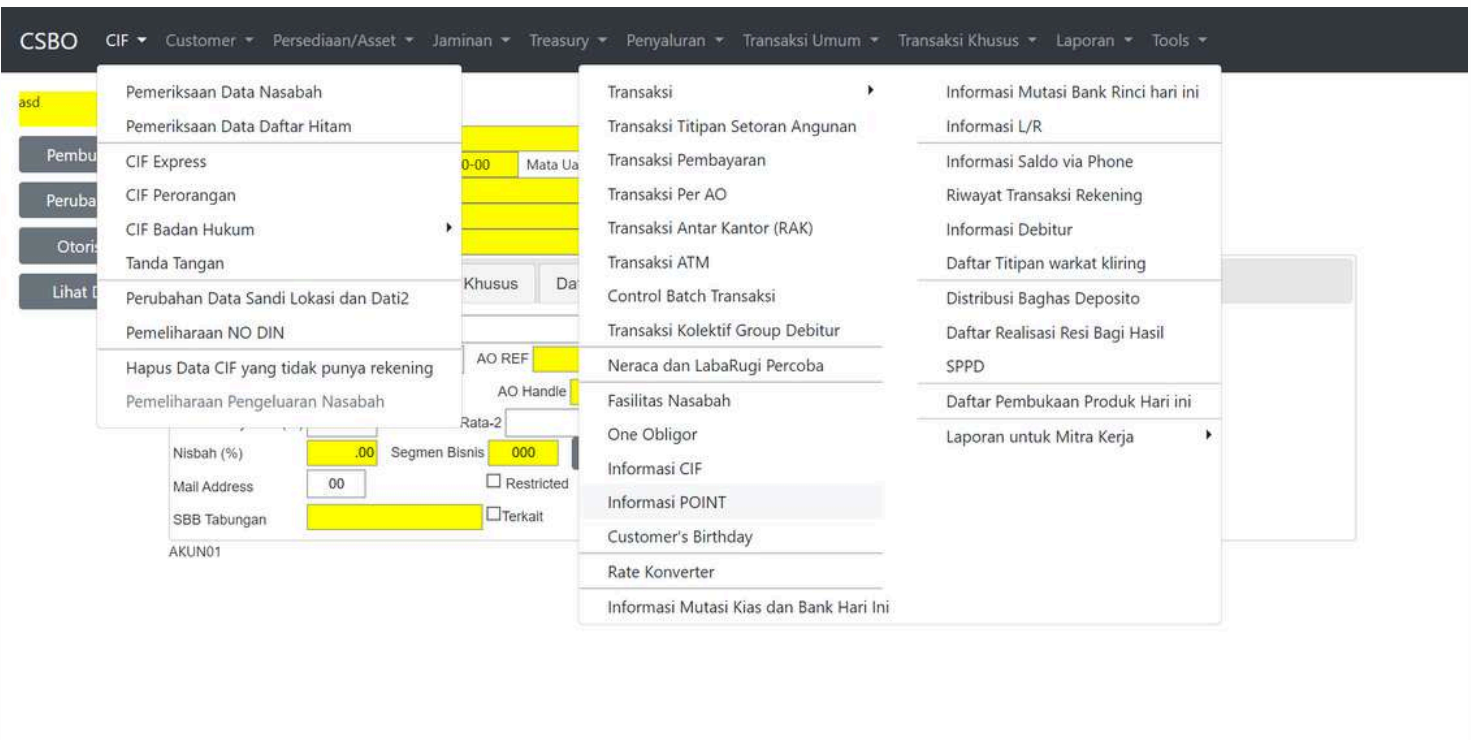Click the Mail Address input field
1471x740 pixels.
coord(336,486)
